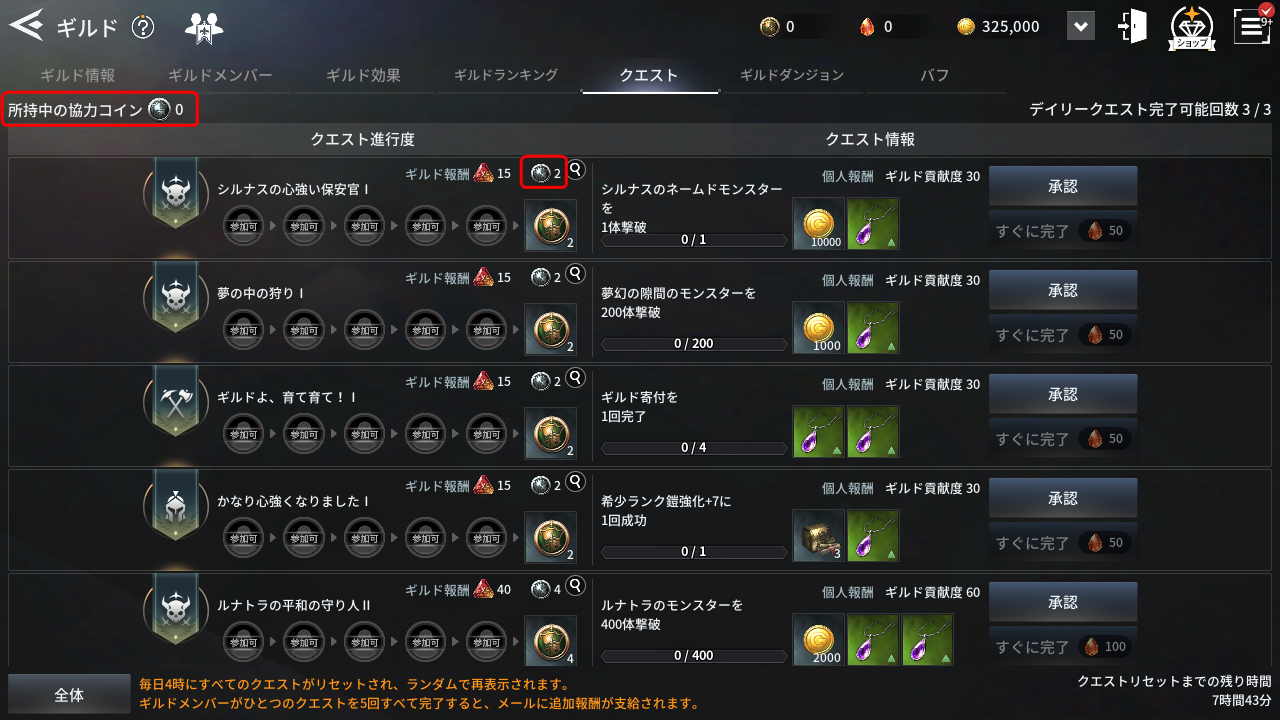Image resolution: width=1280 pixels, height=720 pixels.
Task: Click the exit door icon
Action: 1133,26
